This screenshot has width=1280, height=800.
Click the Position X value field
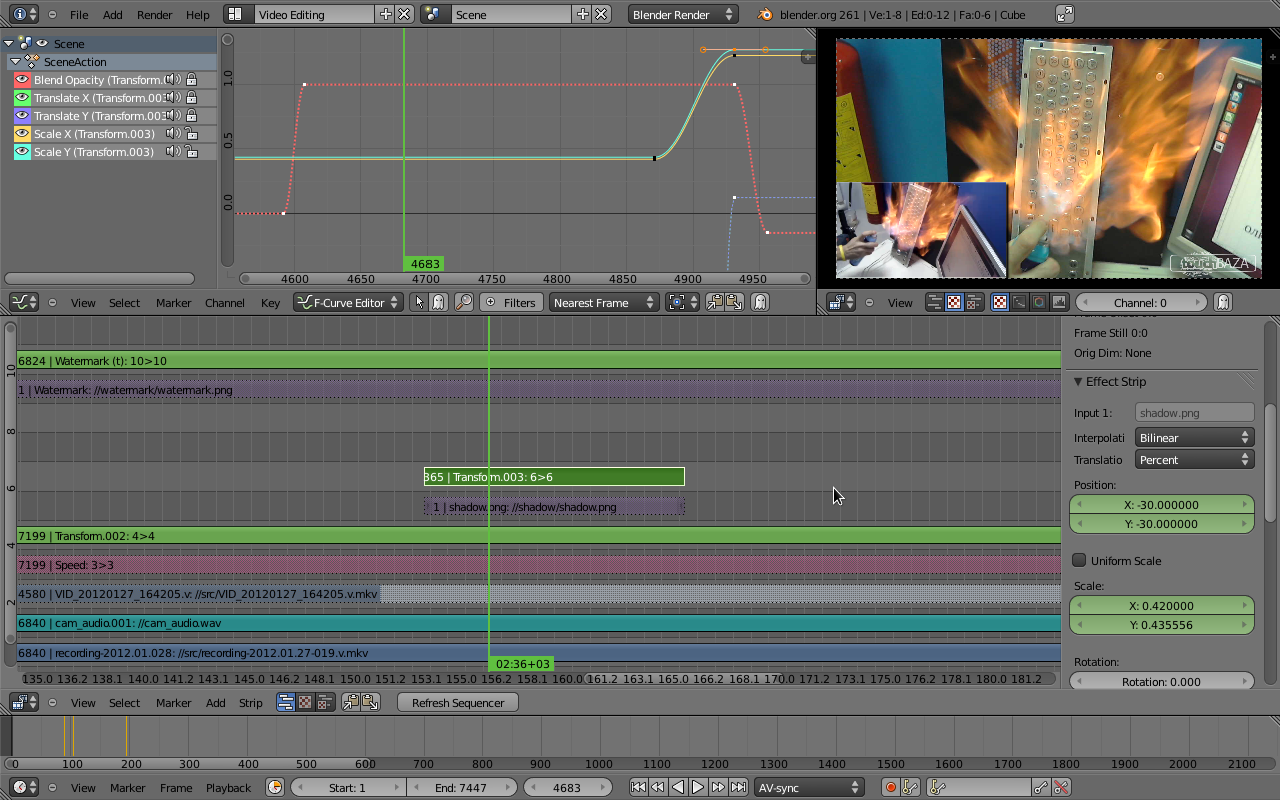(x=1162, y=504)
